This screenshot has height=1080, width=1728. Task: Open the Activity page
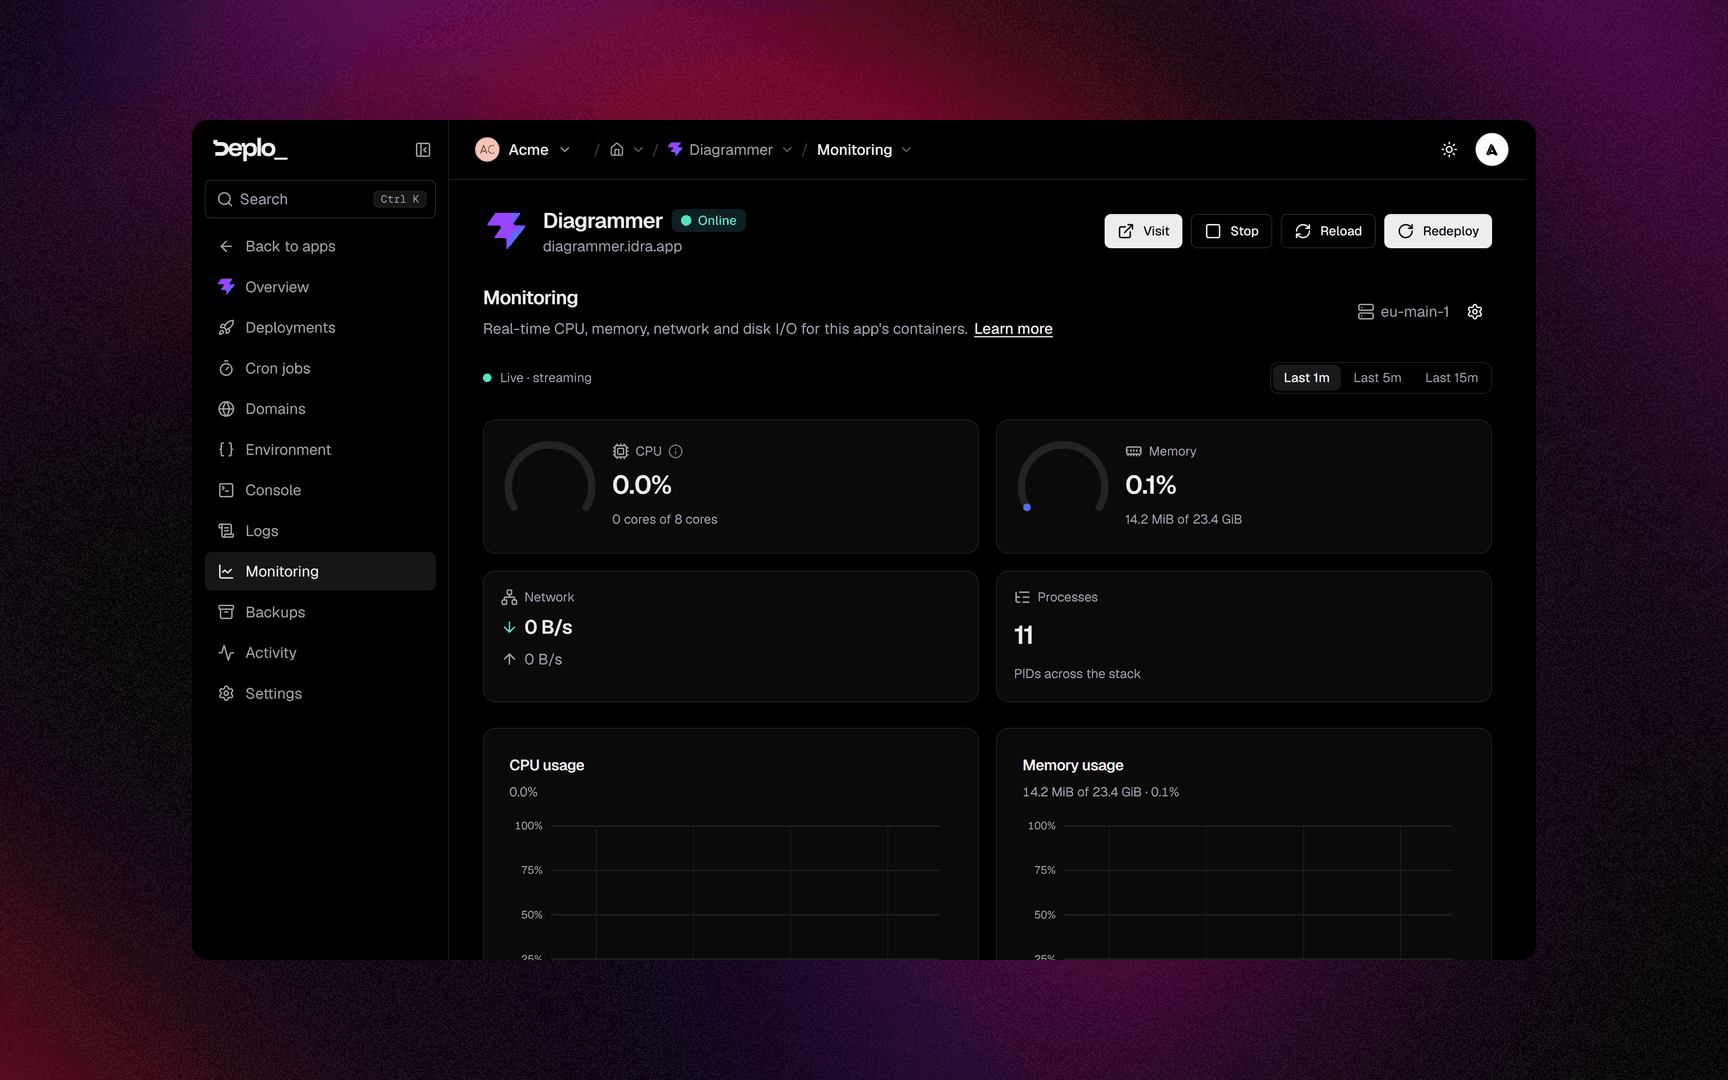point(320,653)
